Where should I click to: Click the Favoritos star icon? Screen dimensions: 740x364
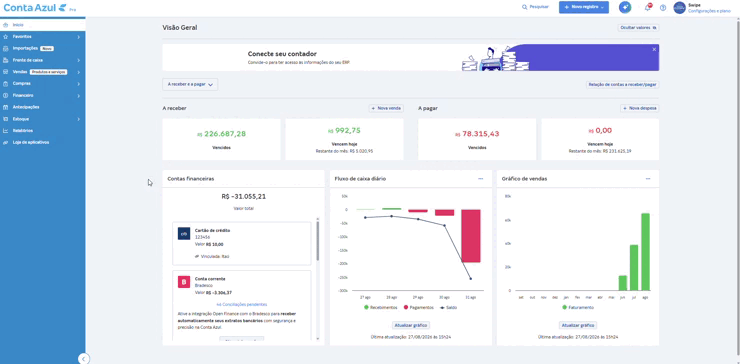pos(5,36)
